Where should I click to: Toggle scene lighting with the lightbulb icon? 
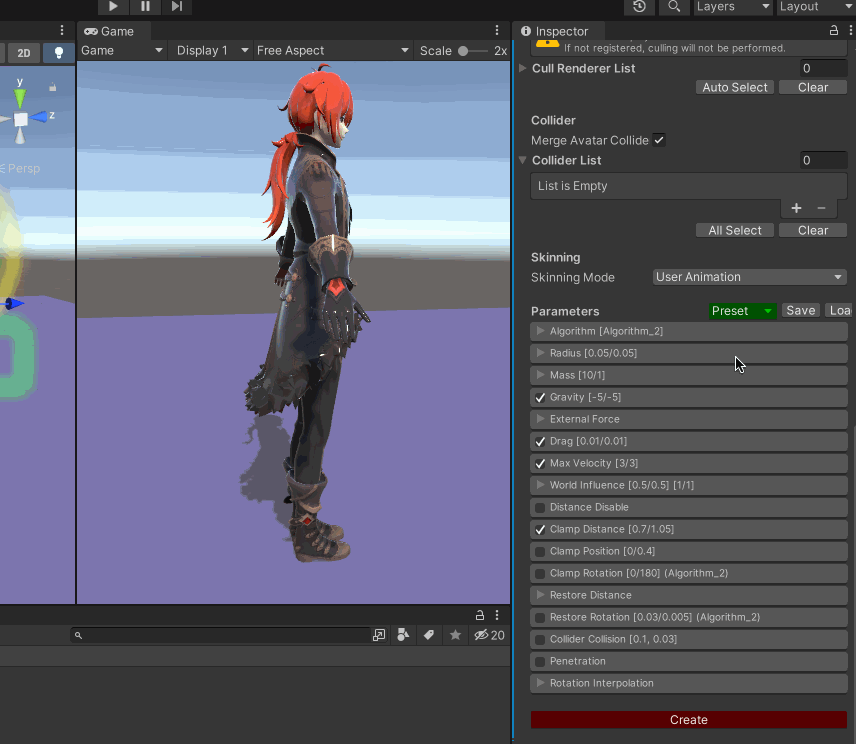59,52
